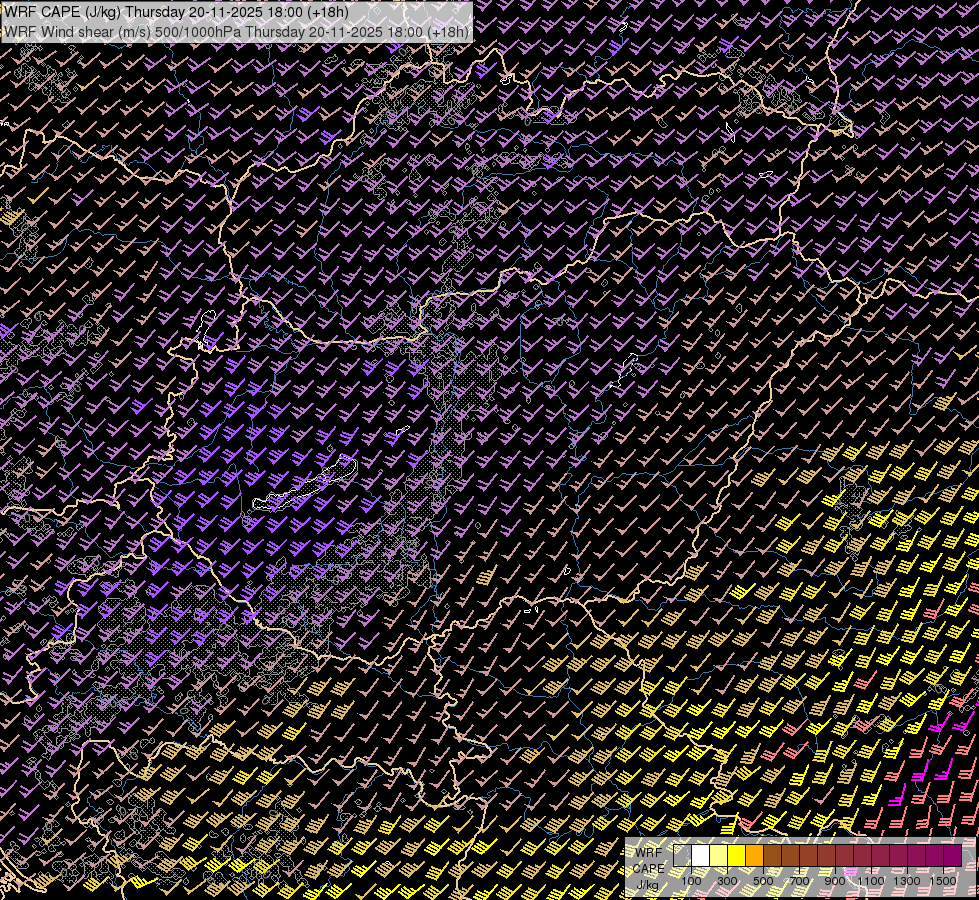Select the bright yellow CAPE legend swatch
The height and width of the screenshot is (900, 979).
tap(737, 855)
